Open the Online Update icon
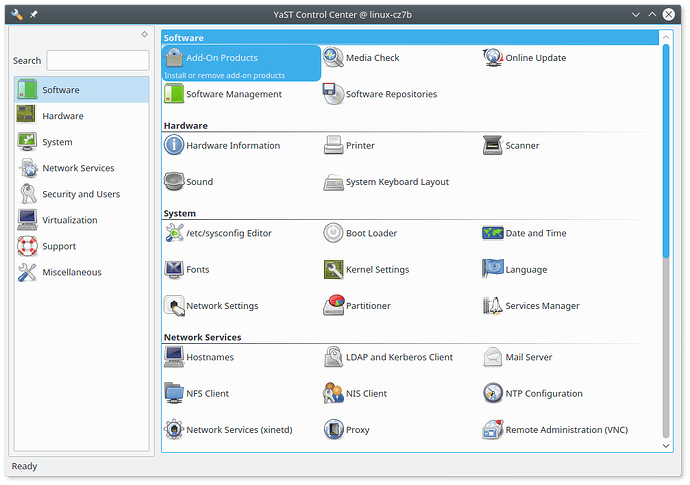 (x=493, y=58)
